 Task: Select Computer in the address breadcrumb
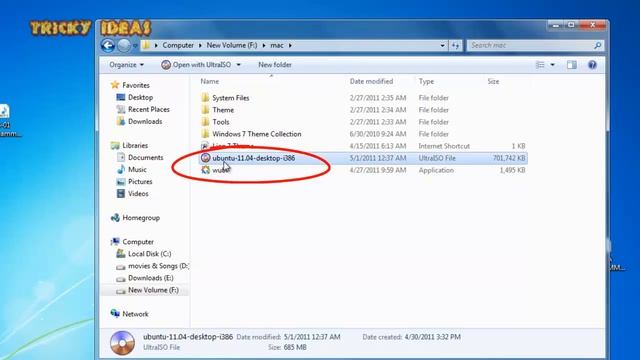[x=178, y=45]
